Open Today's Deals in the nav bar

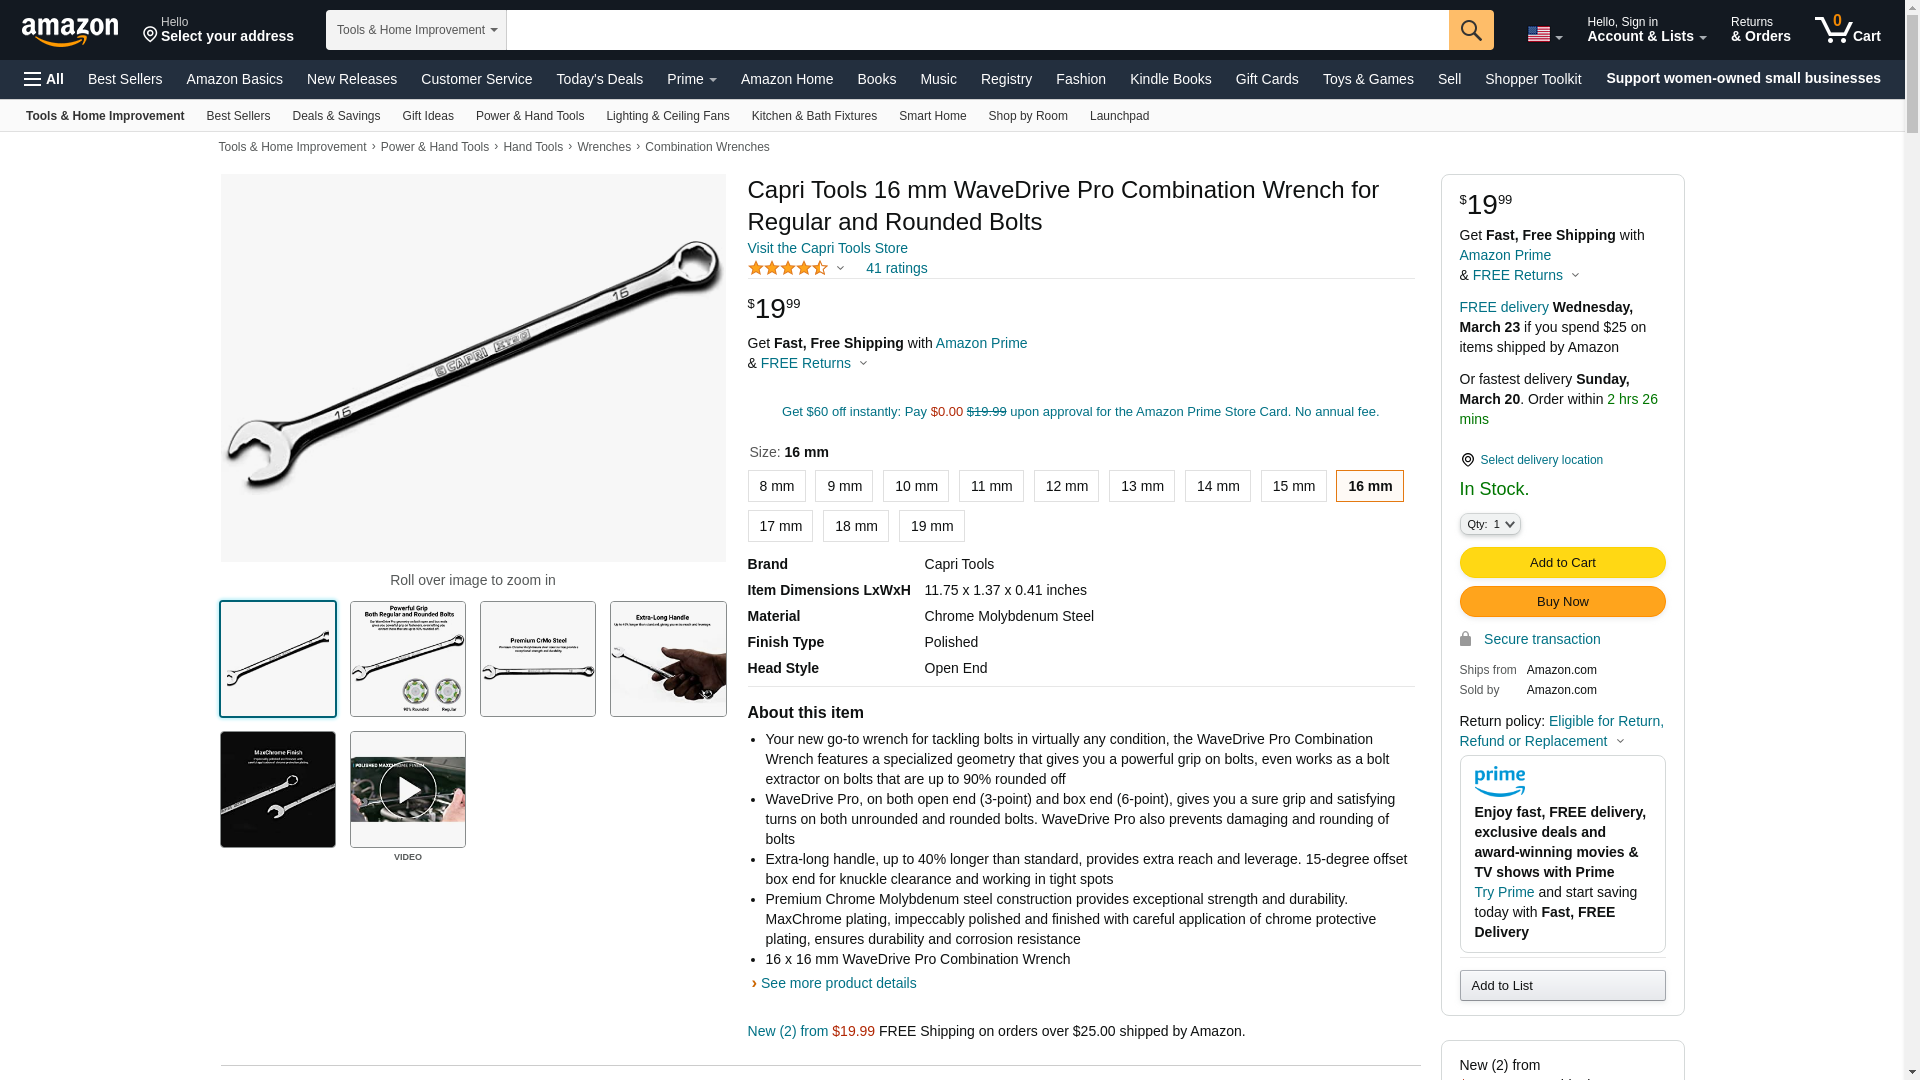pyautogui.click(x=599, y=79)
